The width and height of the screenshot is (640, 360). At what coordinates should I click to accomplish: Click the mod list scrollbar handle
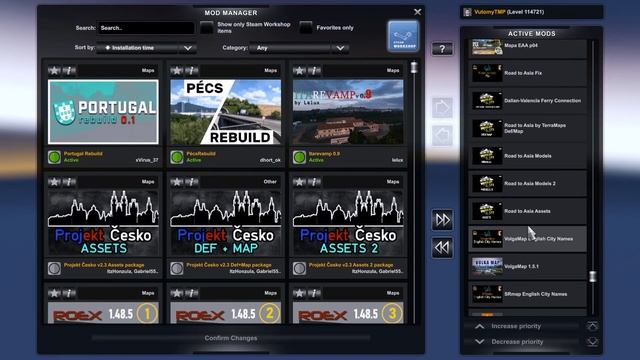point(414,67)
